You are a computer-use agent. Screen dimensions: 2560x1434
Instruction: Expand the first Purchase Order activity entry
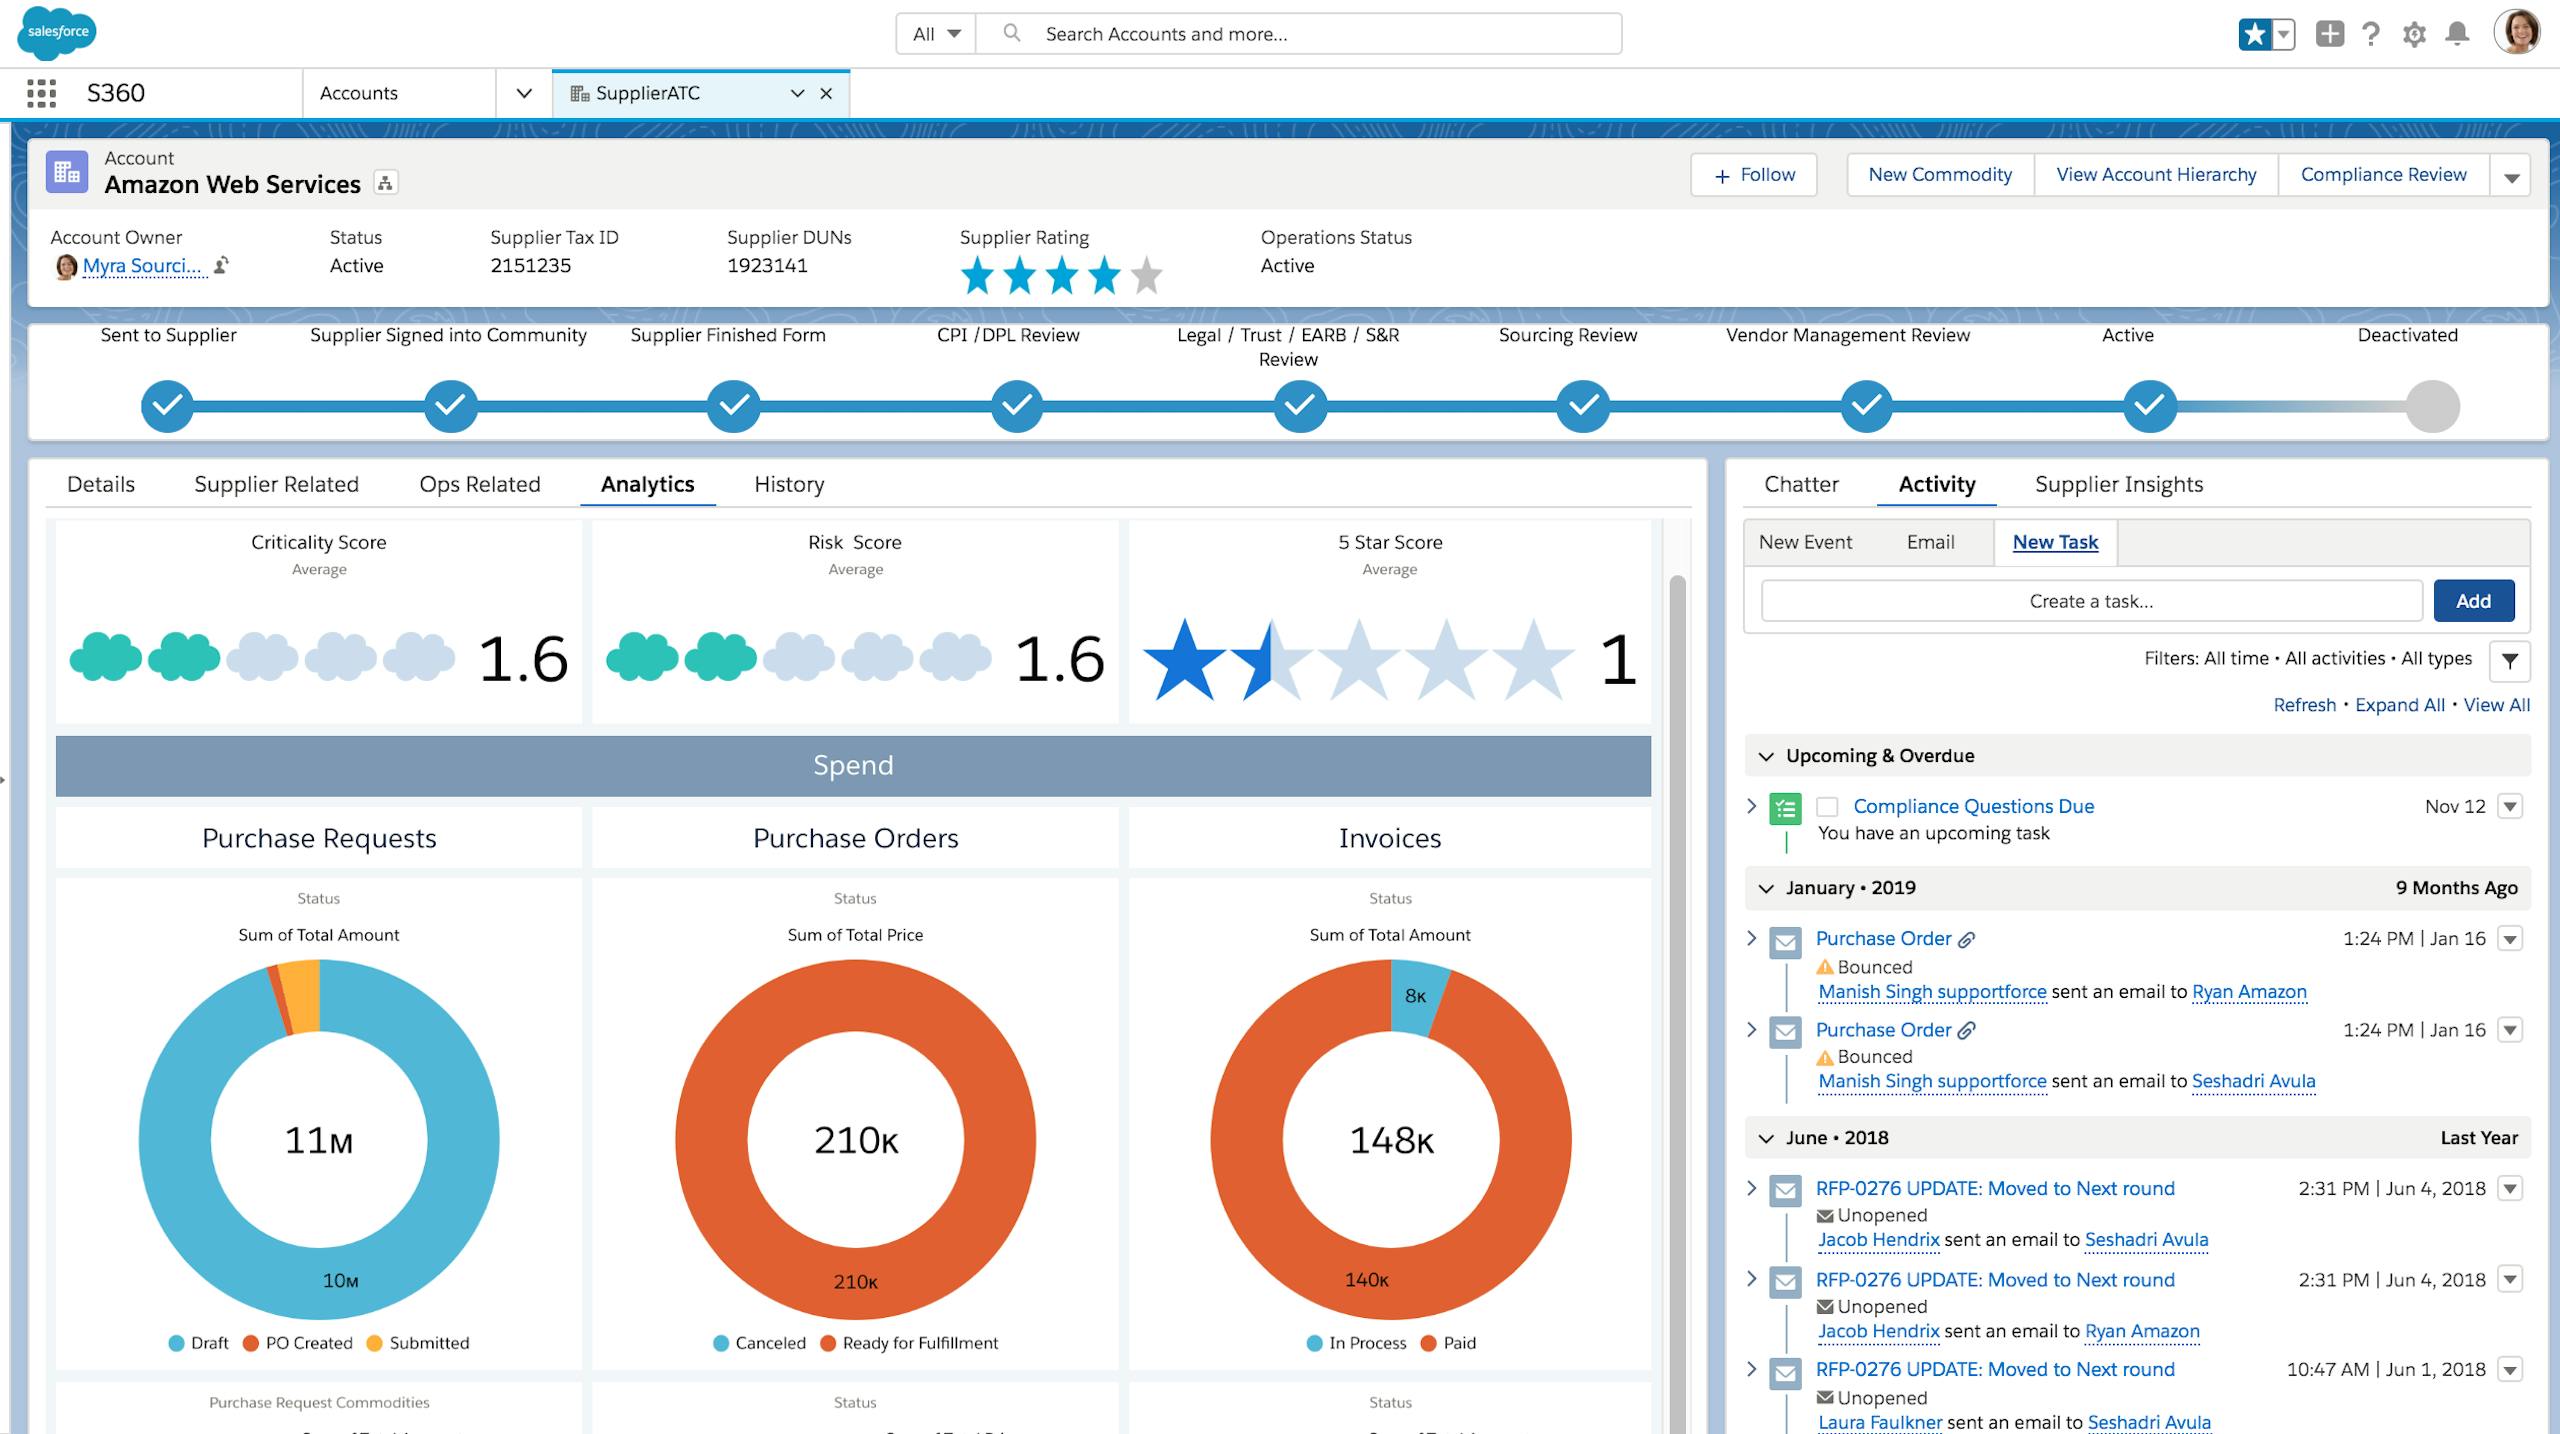(x=1752, y=938)
